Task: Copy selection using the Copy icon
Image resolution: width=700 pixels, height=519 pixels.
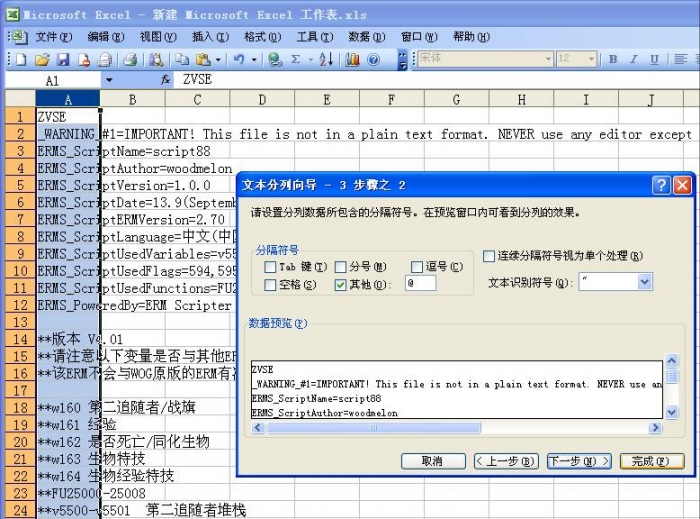Action: [x=182, y=59]
